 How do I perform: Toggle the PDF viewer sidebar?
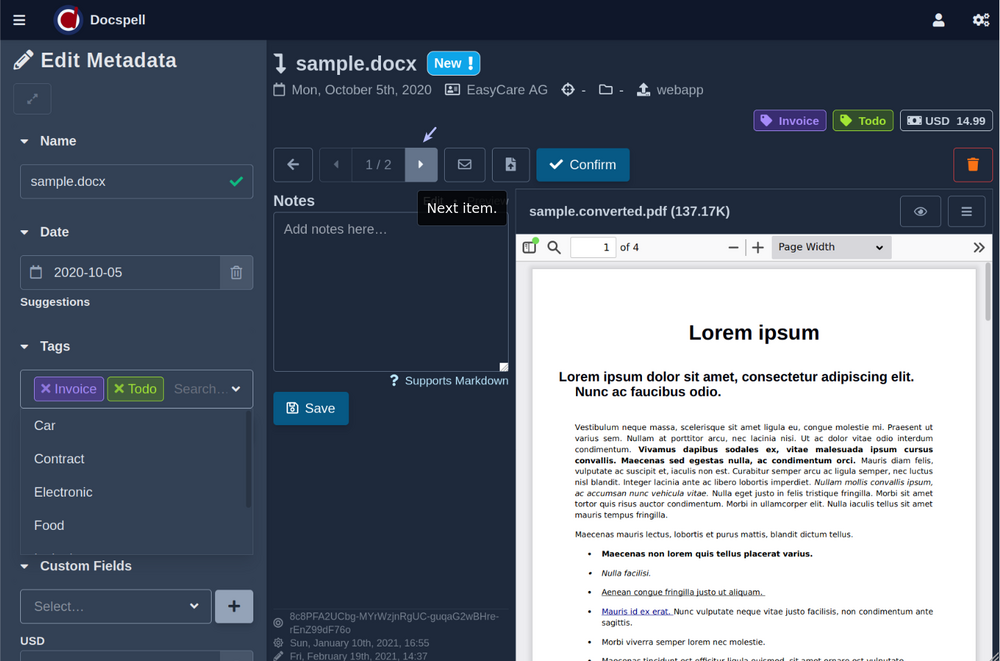click(530, 247)
